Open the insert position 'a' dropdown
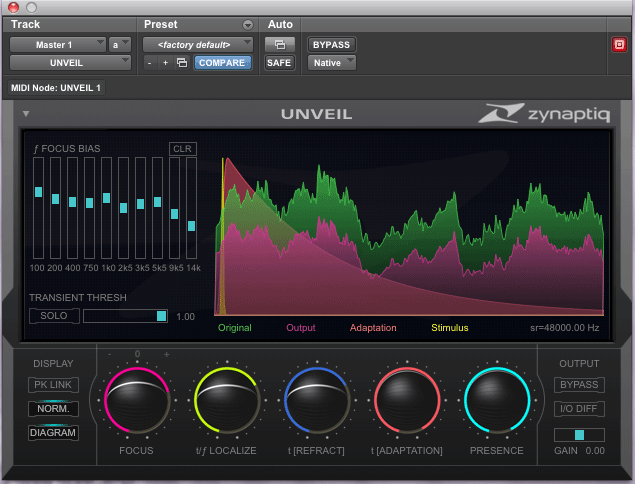The width and height of the screenshot is (635, 484). coord(120,45)
